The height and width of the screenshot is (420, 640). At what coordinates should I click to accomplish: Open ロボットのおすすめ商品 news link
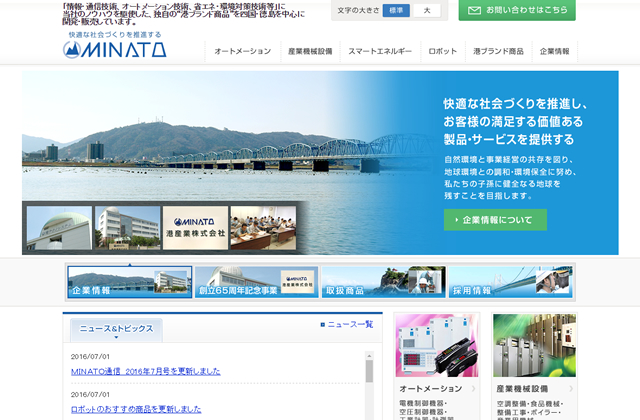point(136,409)
